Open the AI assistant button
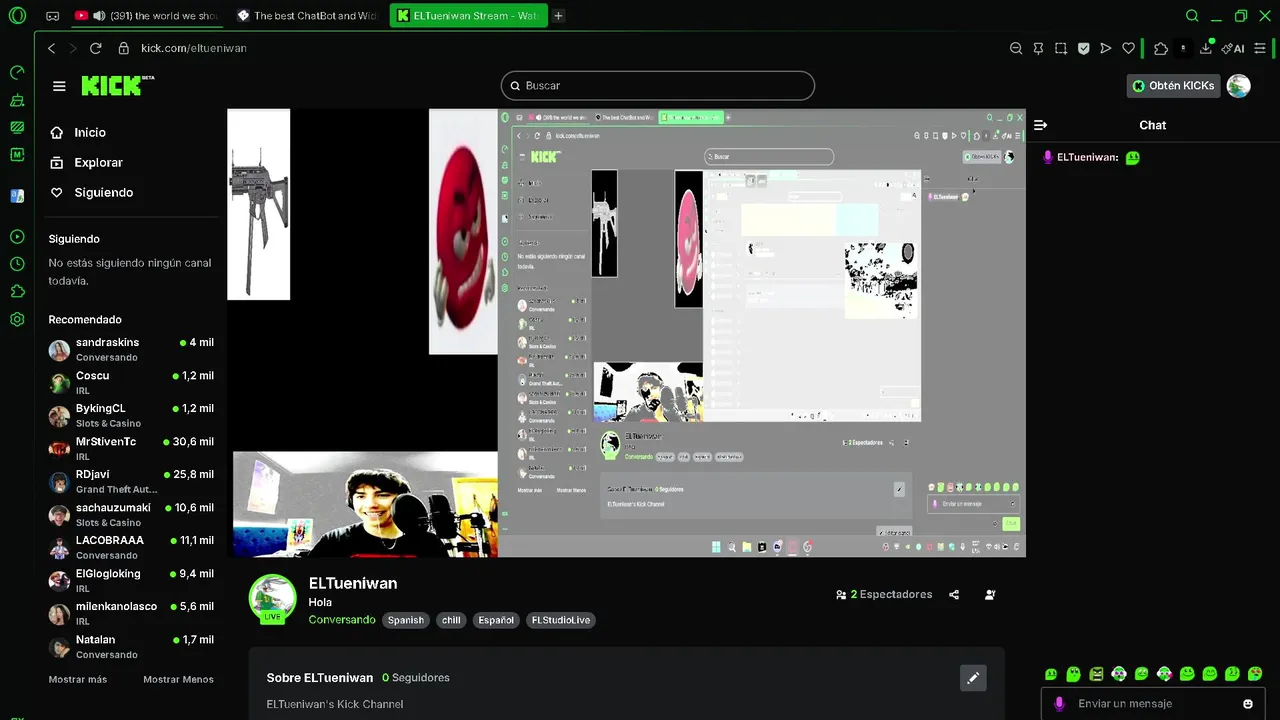The height and width of the screenshot is (720, 1280). tap(1233, 48)
